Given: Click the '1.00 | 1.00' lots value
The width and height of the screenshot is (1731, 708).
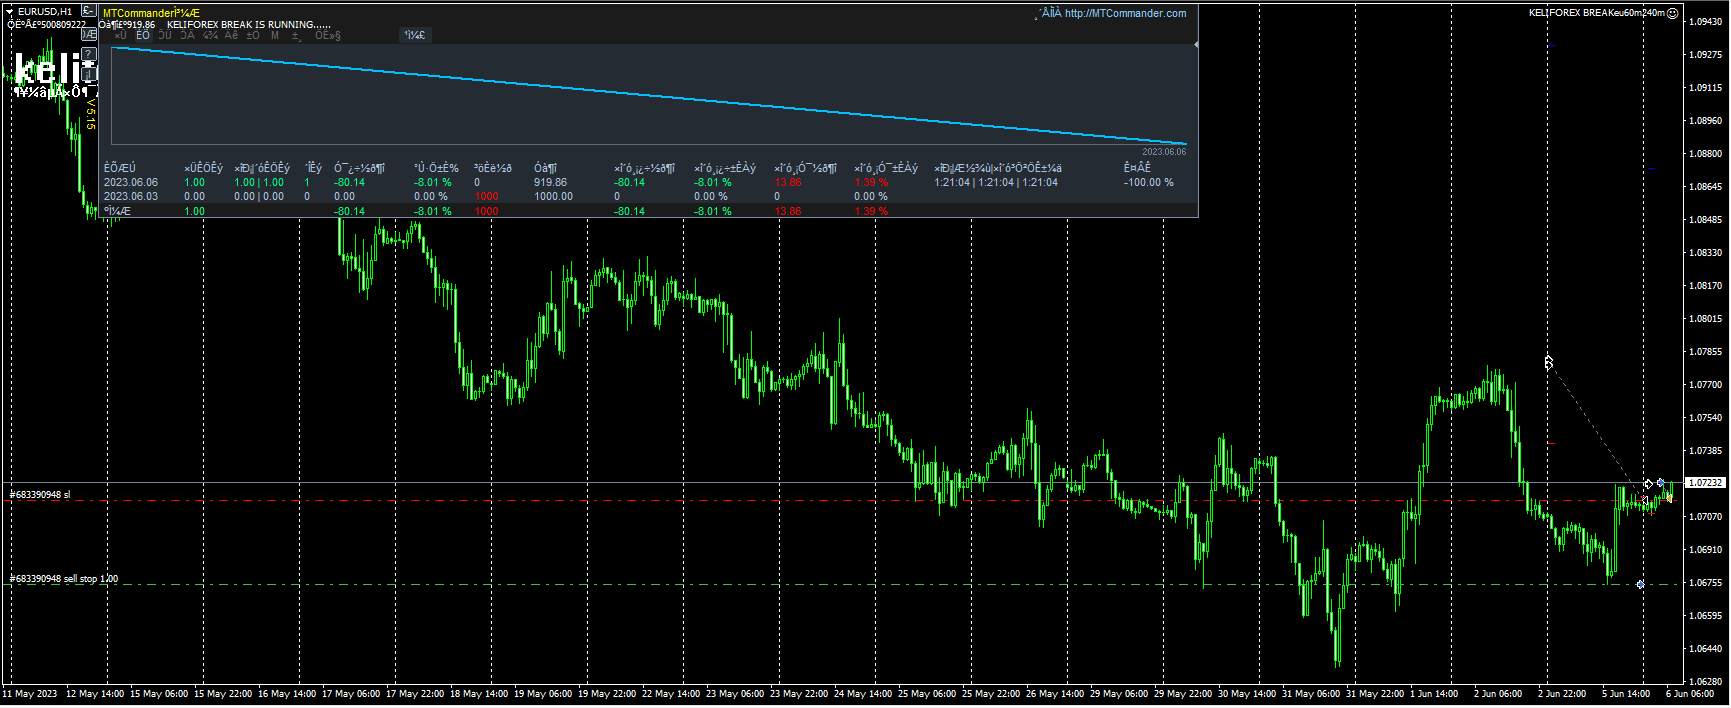Looking at the screenshot, I should click(x=259, y=183).
